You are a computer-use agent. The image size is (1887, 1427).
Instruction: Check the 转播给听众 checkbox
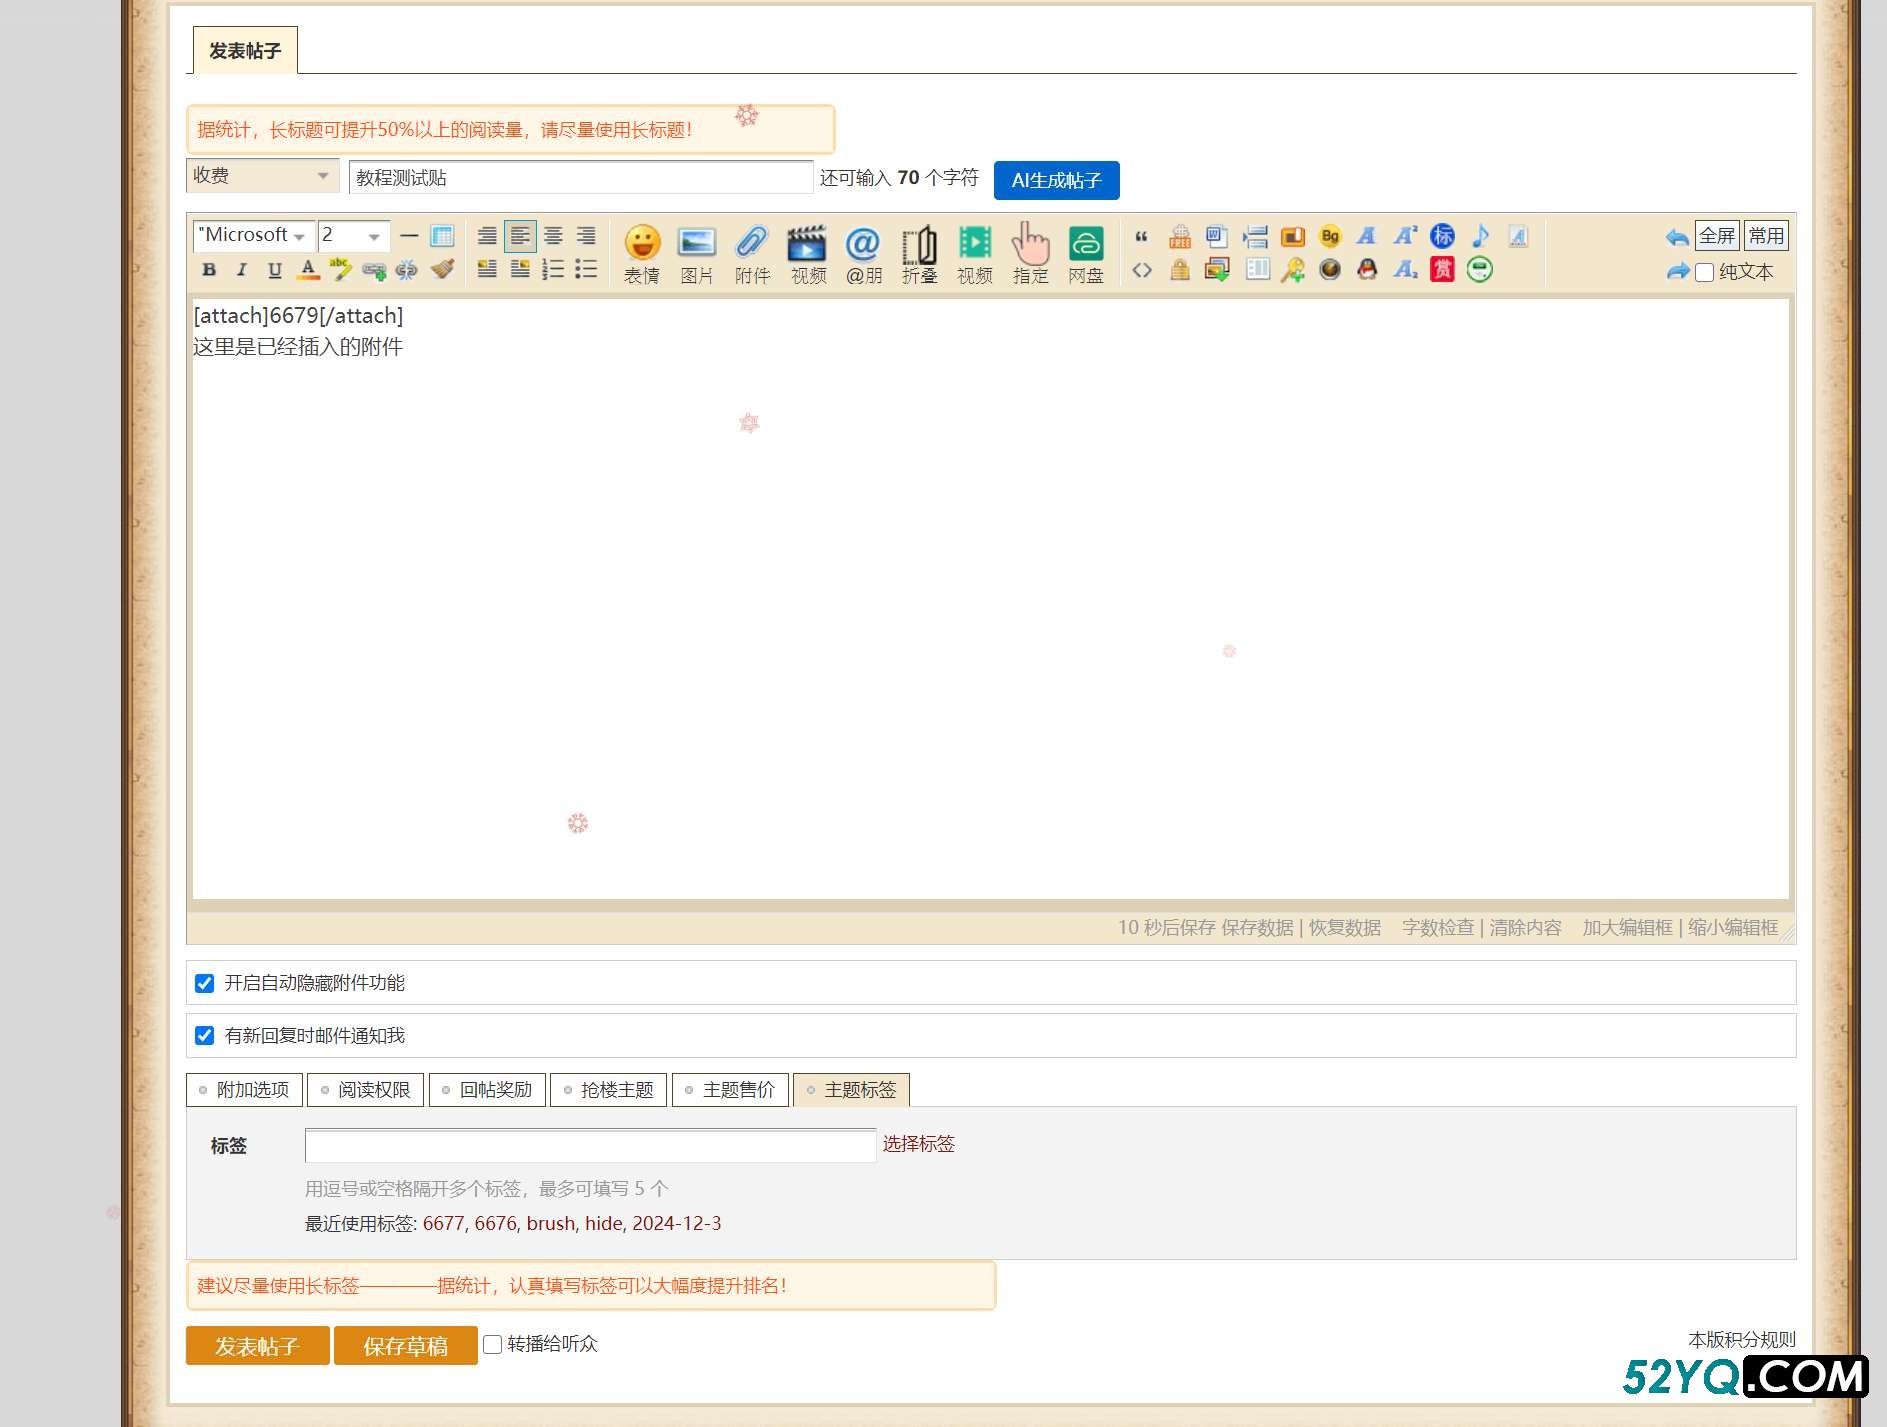[492, 1344]
